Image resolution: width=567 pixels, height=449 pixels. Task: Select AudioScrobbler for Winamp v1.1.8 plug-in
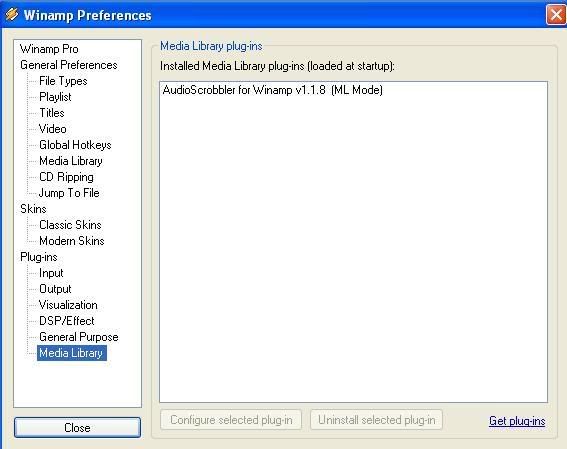pyautogui.click(x=273, y=90)
